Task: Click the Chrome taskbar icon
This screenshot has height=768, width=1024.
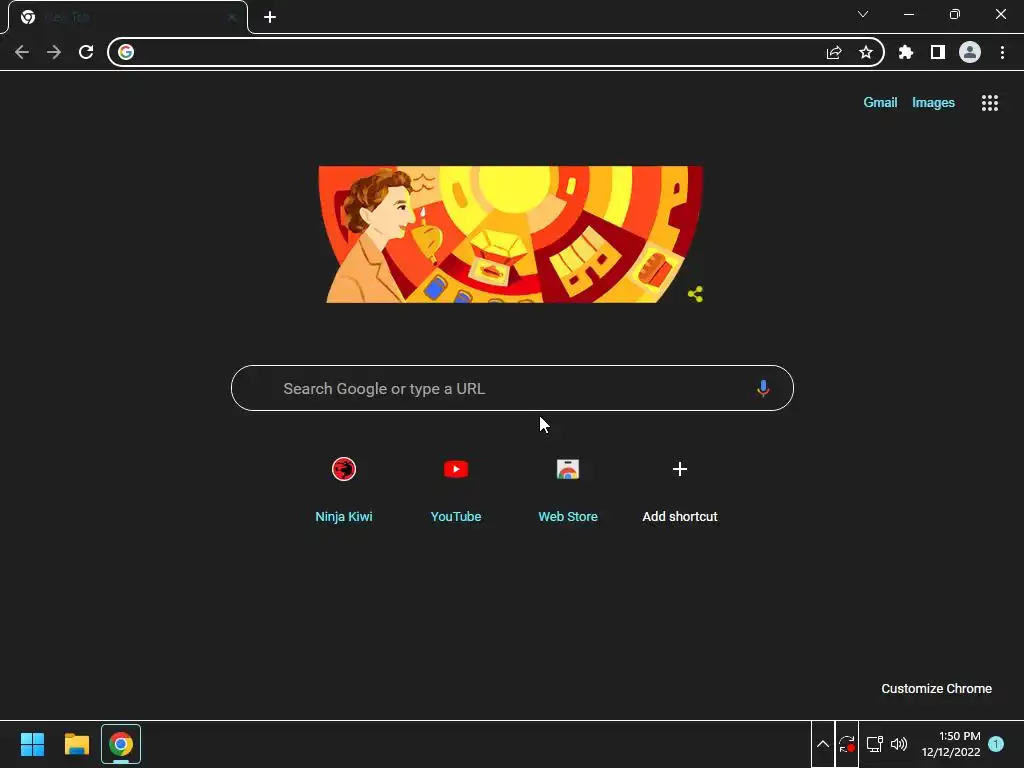Action: tap(121, 744)
